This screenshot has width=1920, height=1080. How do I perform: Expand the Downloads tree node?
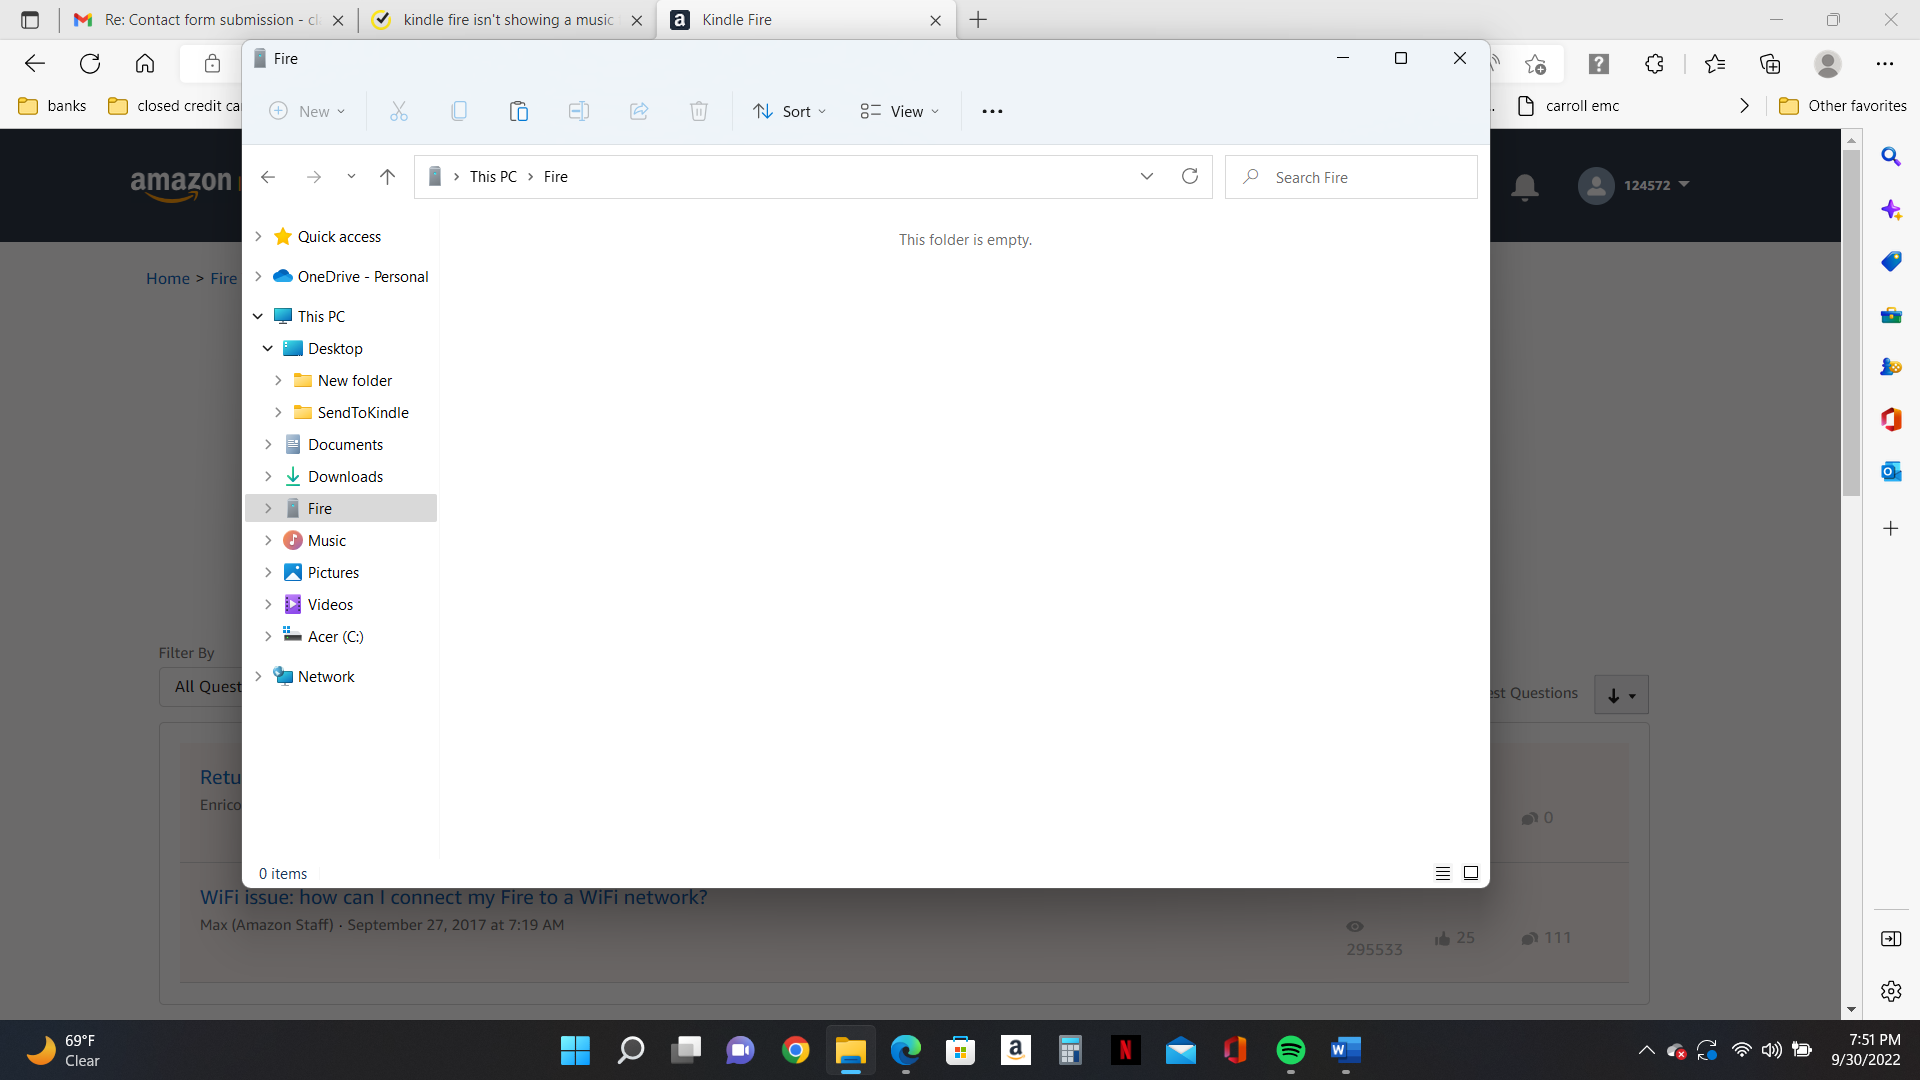268,477
